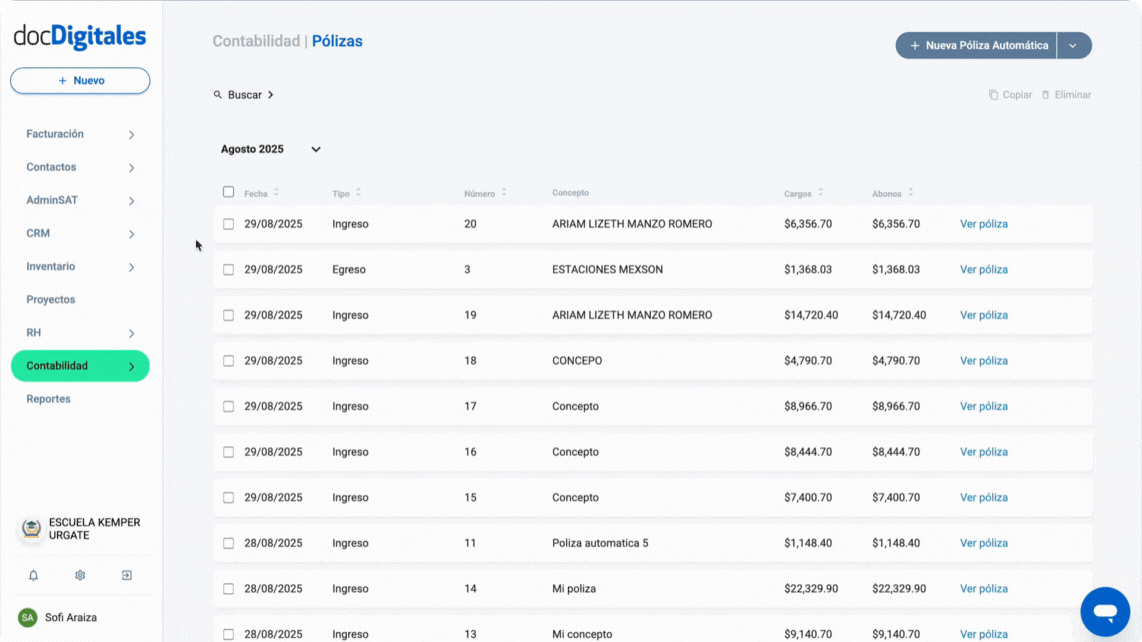Open Ver póliza for número 20
The height and width of the screenshot is (642, 1142).
pos(983,224)
